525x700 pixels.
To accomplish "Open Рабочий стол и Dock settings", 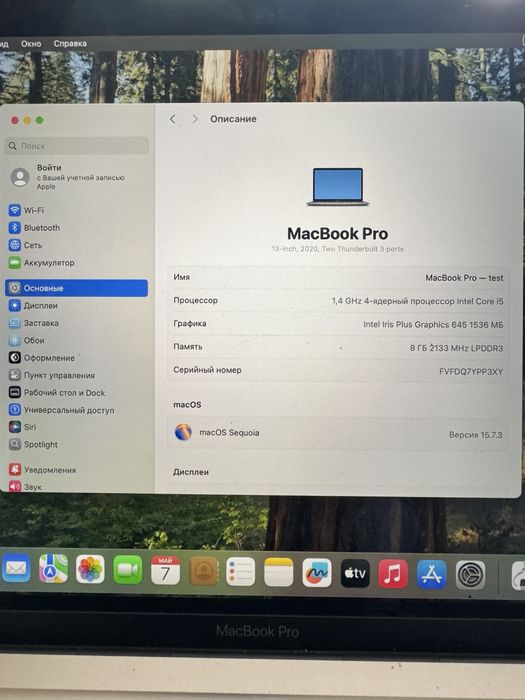I will pyautogui.click(x=57, y=392).
